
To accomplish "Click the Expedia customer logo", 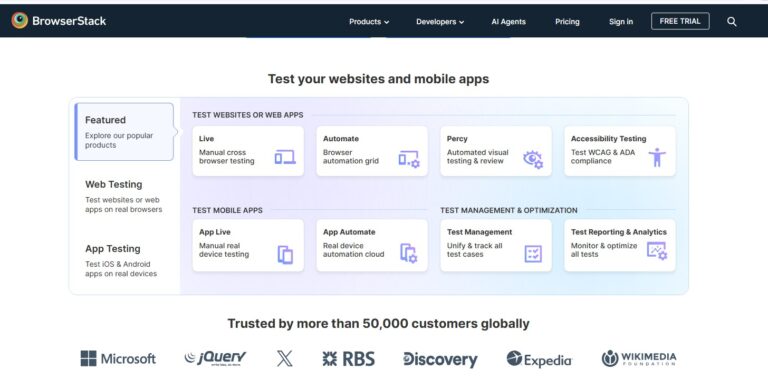I will 539,359.
